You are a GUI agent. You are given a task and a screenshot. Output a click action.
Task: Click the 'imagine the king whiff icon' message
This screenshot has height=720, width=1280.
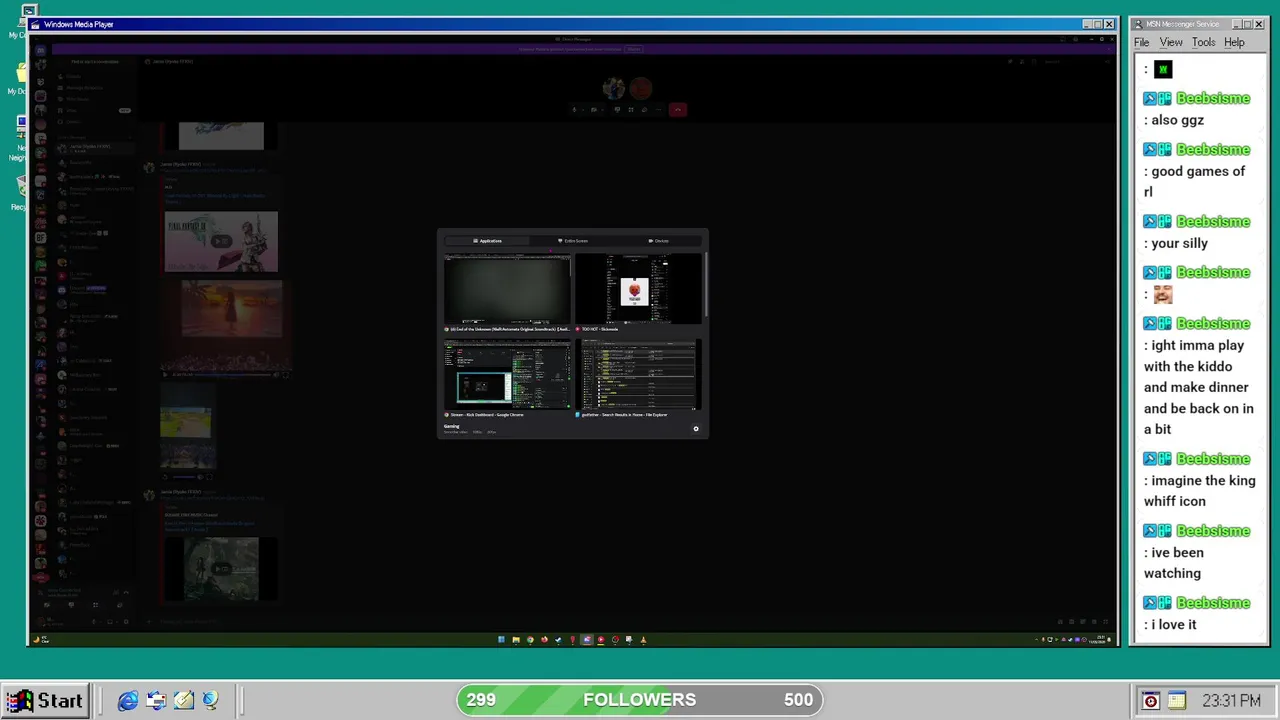tap(1200, 491)
